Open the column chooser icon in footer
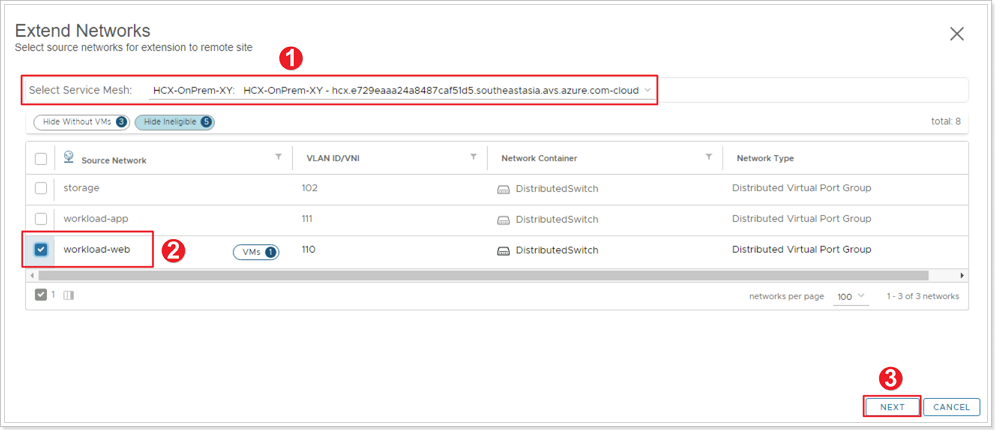 69,296
